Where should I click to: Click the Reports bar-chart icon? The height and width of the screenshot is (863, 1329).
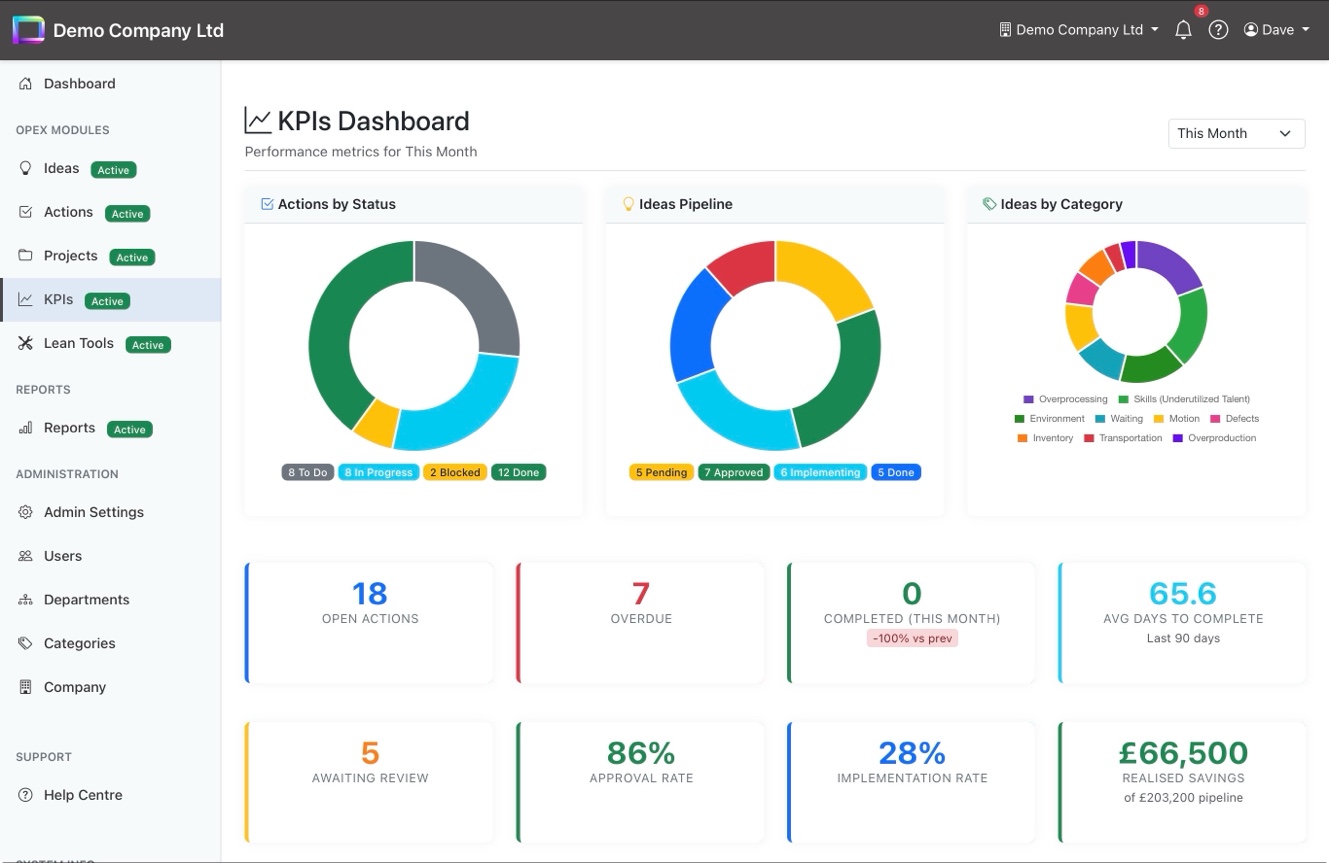[25, 428]
